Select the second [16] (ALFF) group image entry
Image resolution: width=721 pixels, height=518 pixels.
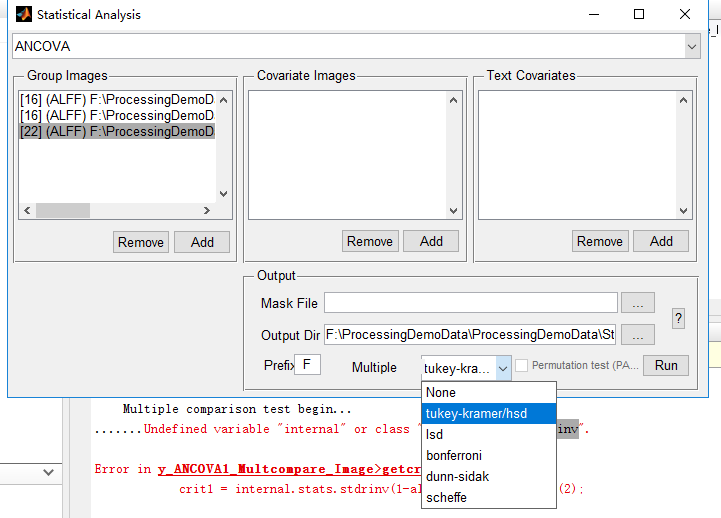coord(117,115)
